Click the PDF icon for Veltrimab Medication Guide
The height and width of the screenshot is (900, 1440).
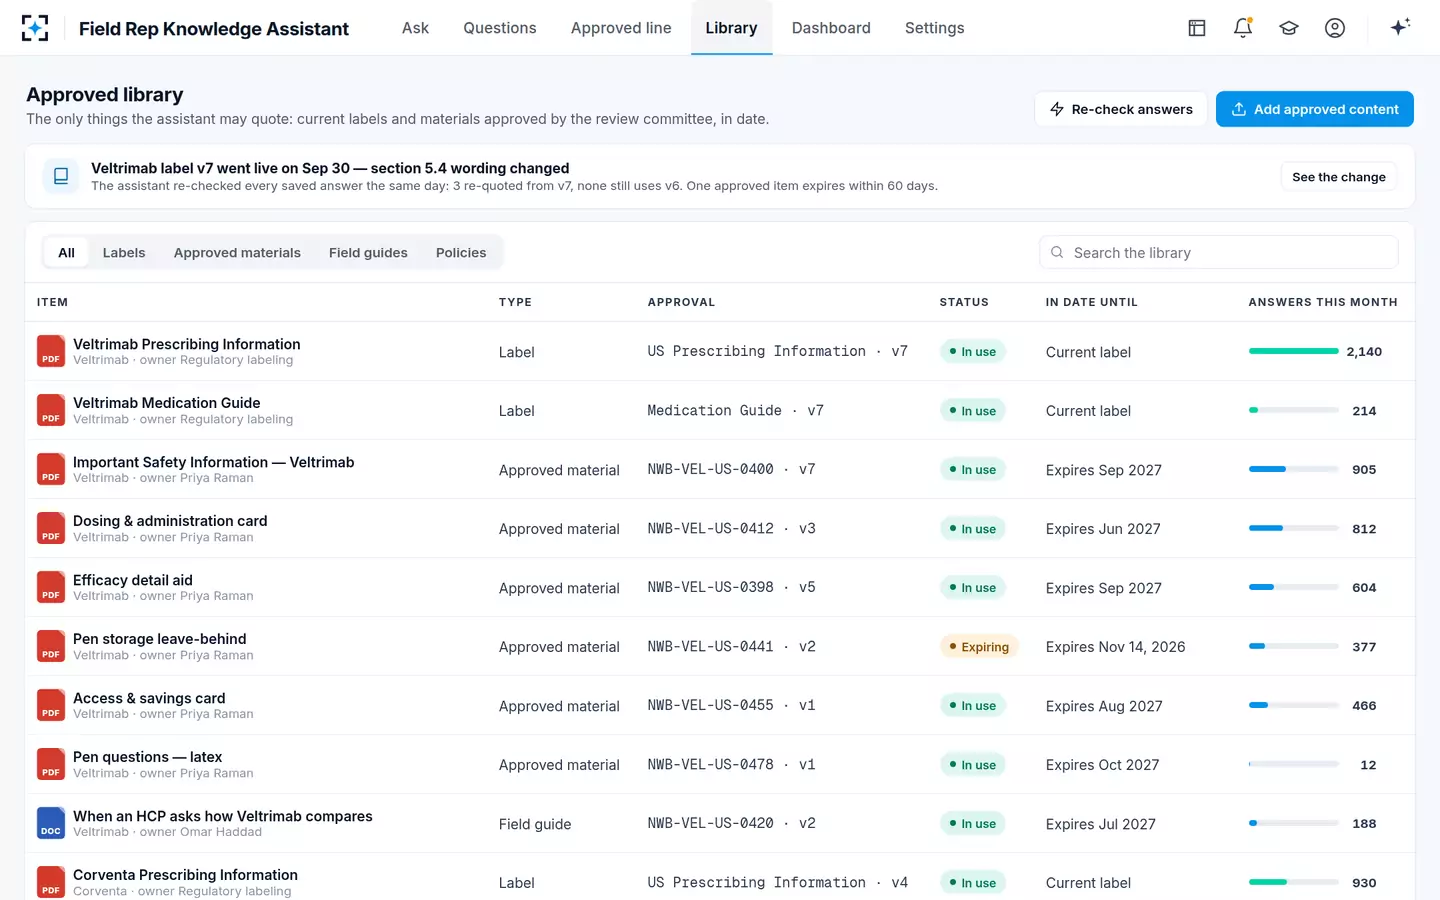(51, 410)
